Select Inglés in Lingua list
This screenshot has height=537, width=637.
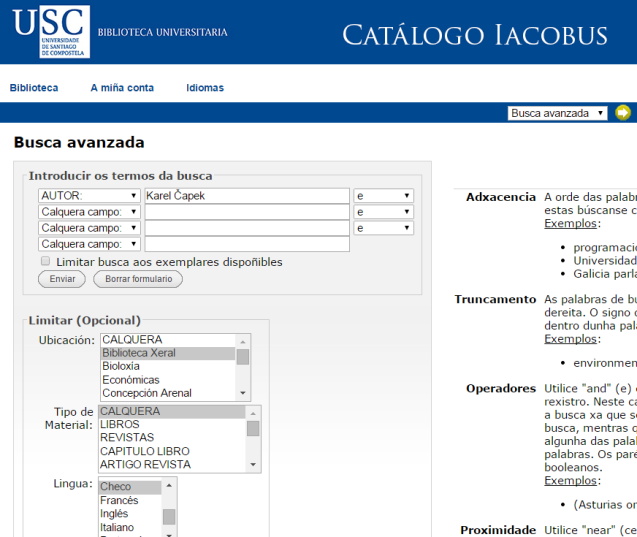point(130,514)
